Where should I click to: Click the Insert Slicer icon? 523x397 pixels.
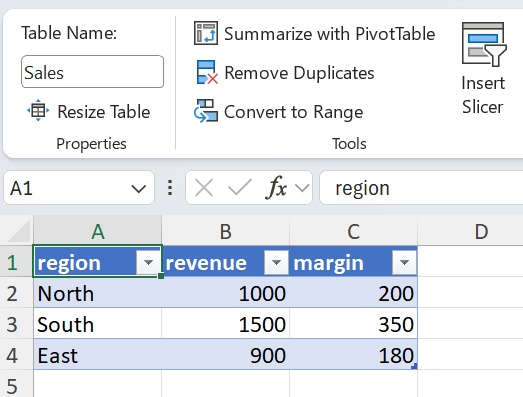[484, 44]
